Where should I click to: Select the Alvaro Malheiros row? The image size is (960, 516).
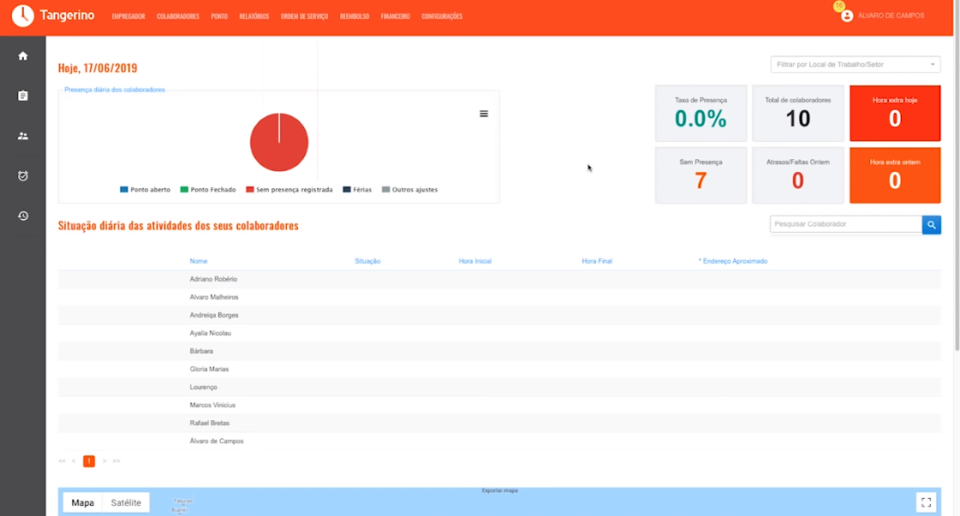[x=500, y=297]
